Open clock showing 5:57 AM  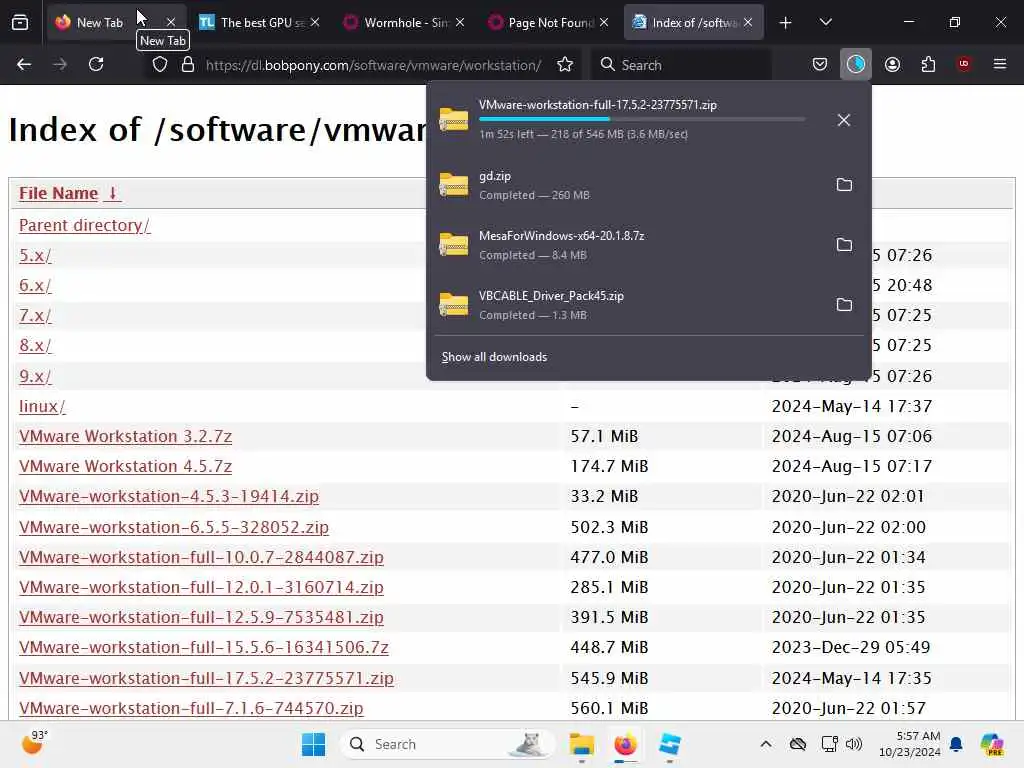(x=909, y=744)
